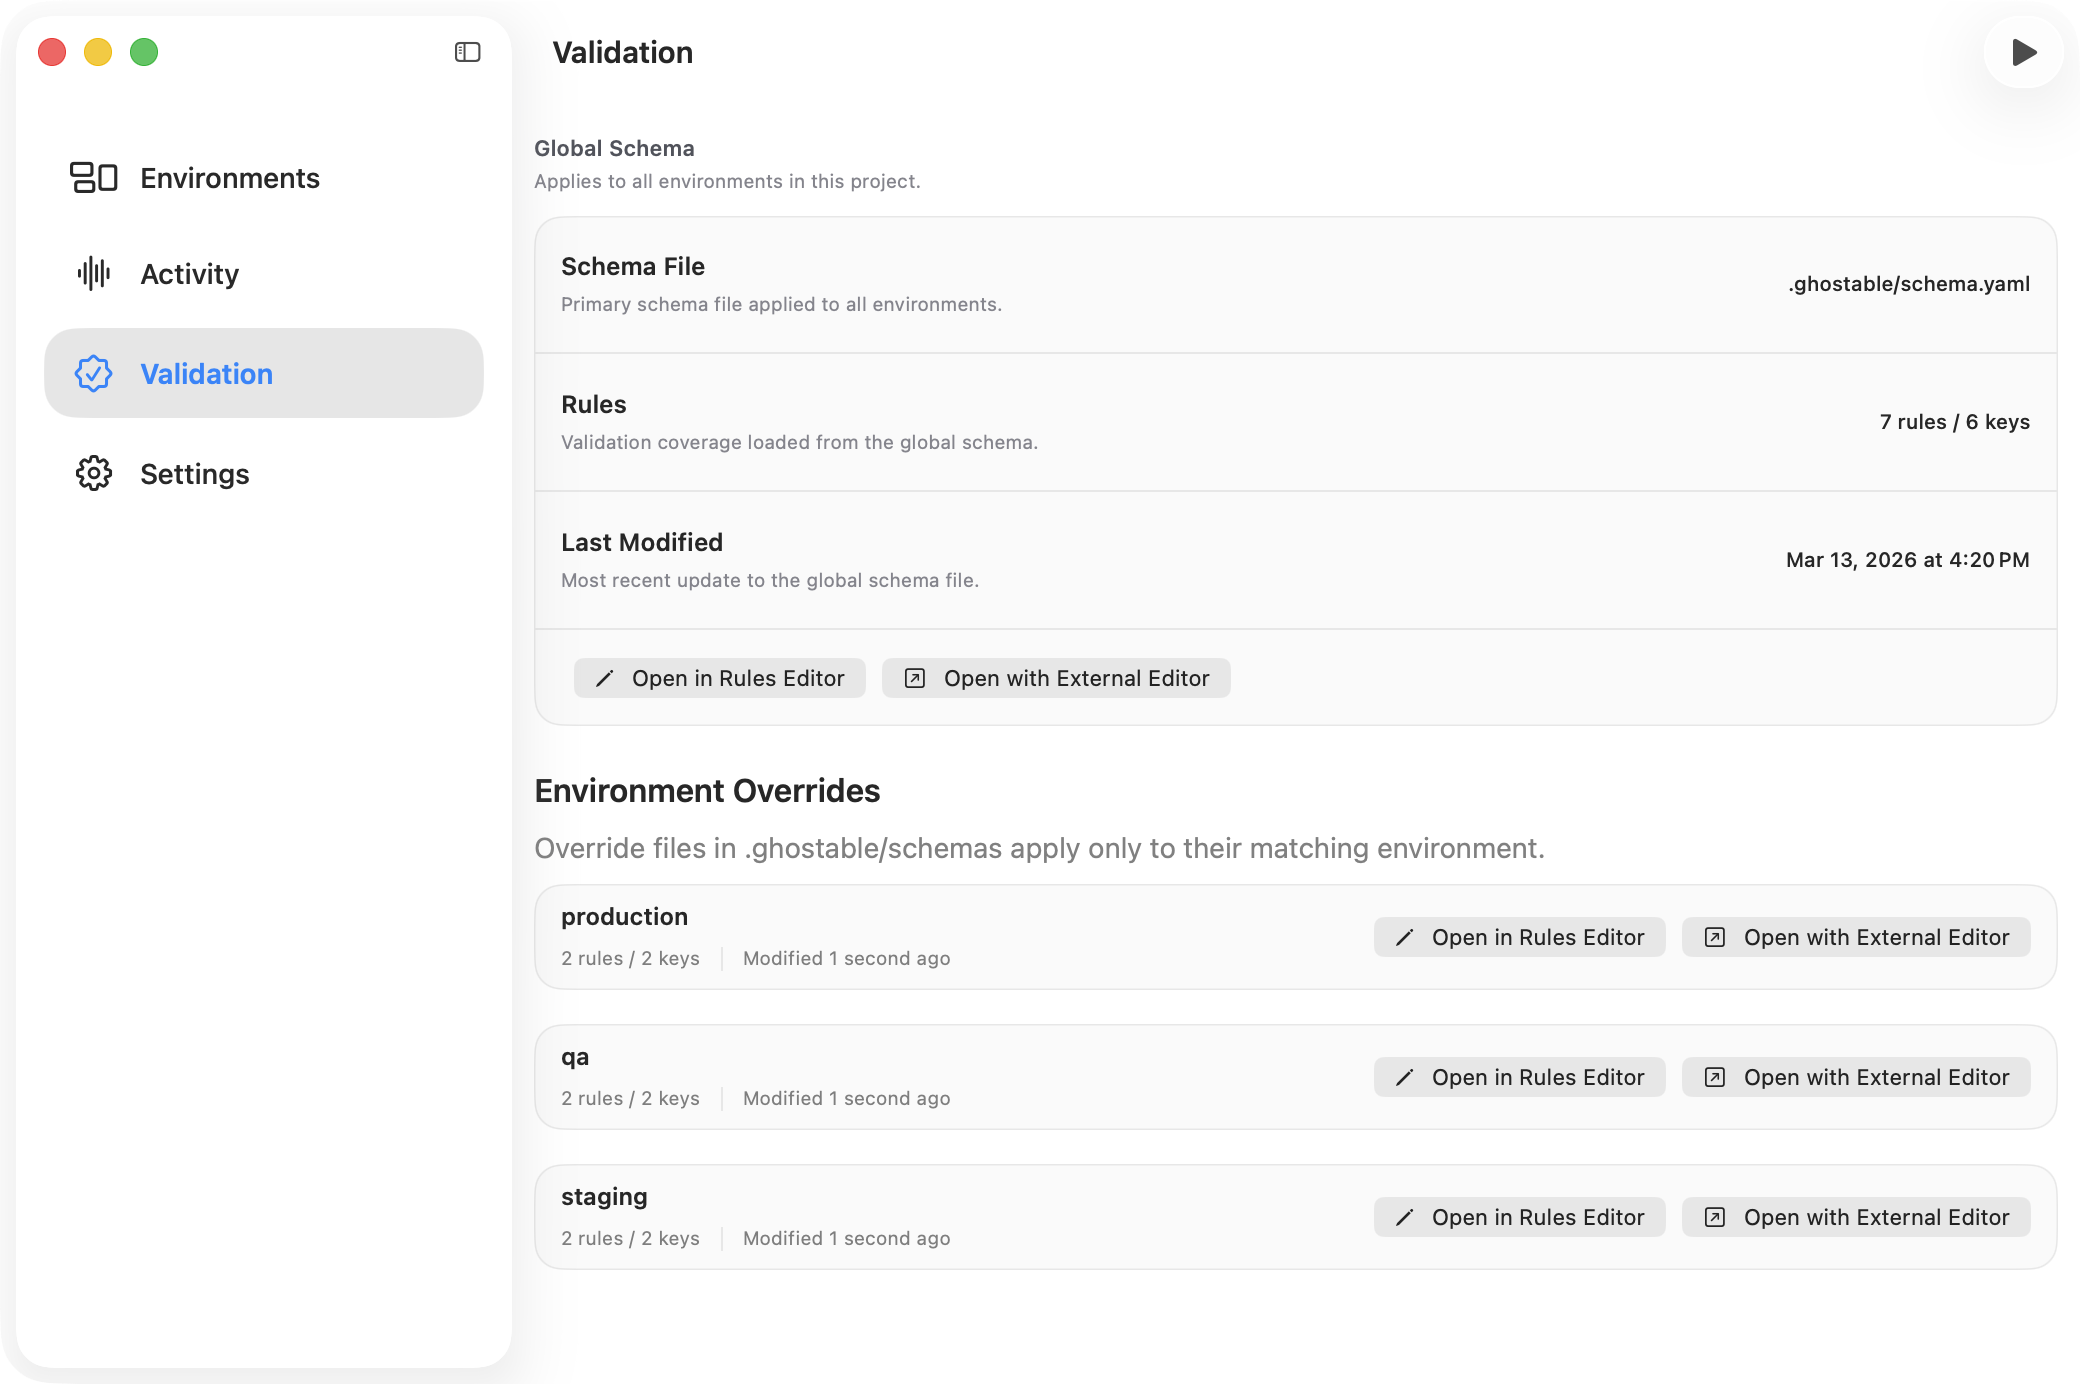Click the Schema File path .ghostable/schema.yaml
2080x1384 pixels.
tap(1908, 283)
